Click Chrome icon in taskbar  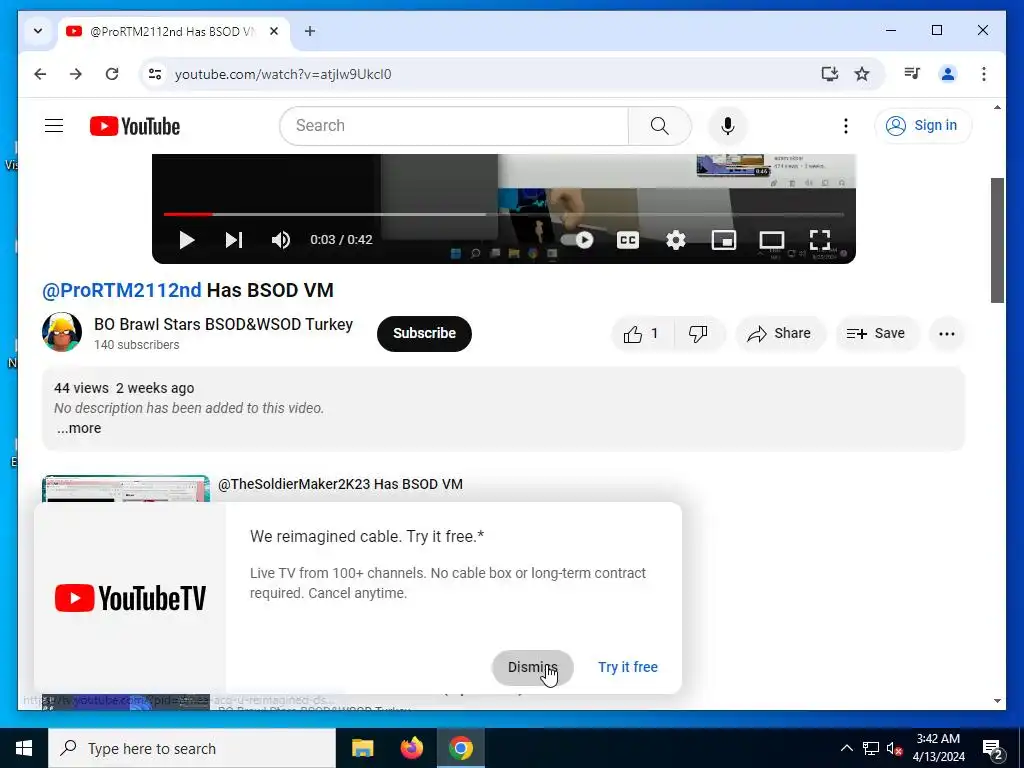click(x=460, y=748)
